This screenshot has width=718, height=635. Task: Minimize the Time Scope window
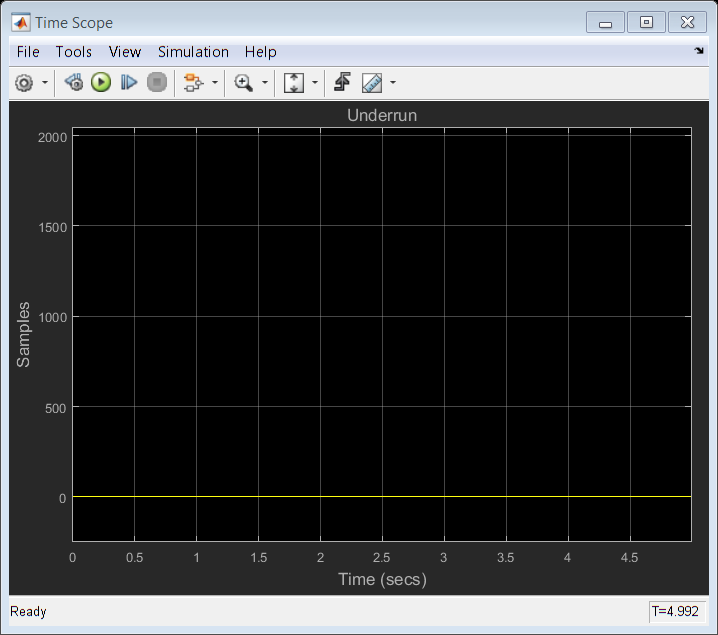[x=605, y=22]
